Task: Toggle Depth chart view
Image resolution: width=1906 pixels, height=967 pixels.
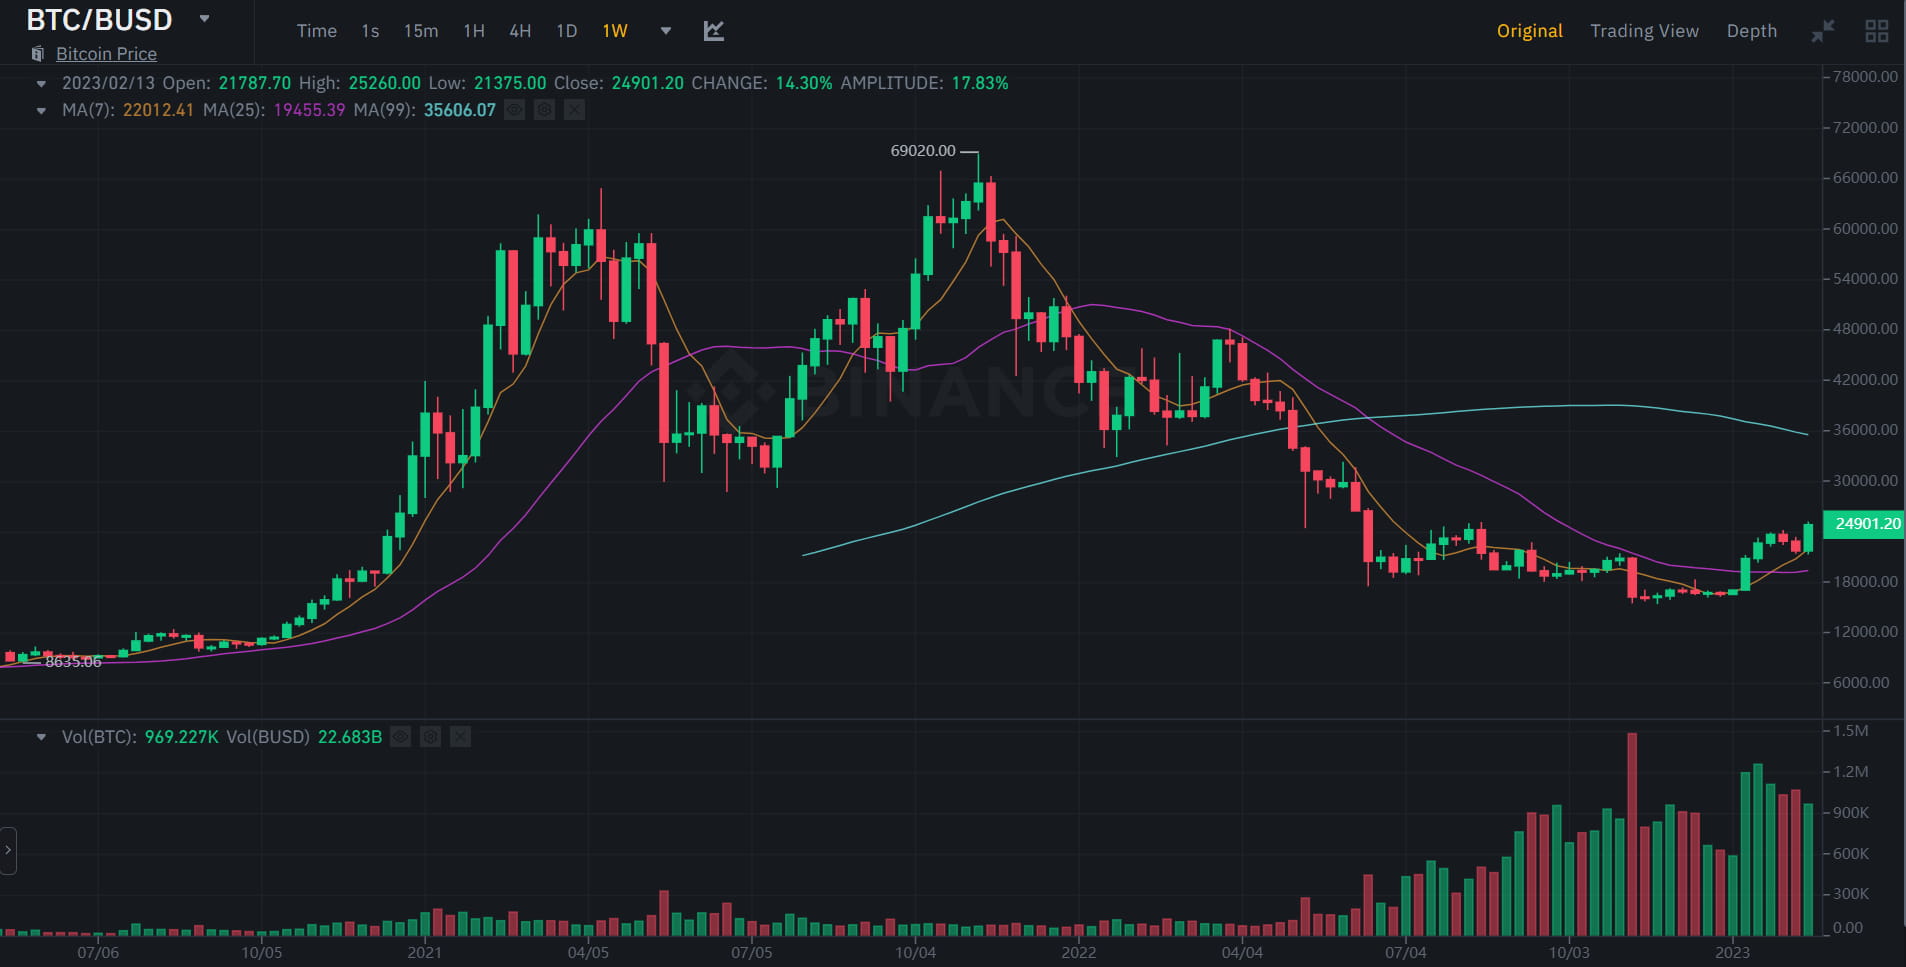Action: point(1751,31)
